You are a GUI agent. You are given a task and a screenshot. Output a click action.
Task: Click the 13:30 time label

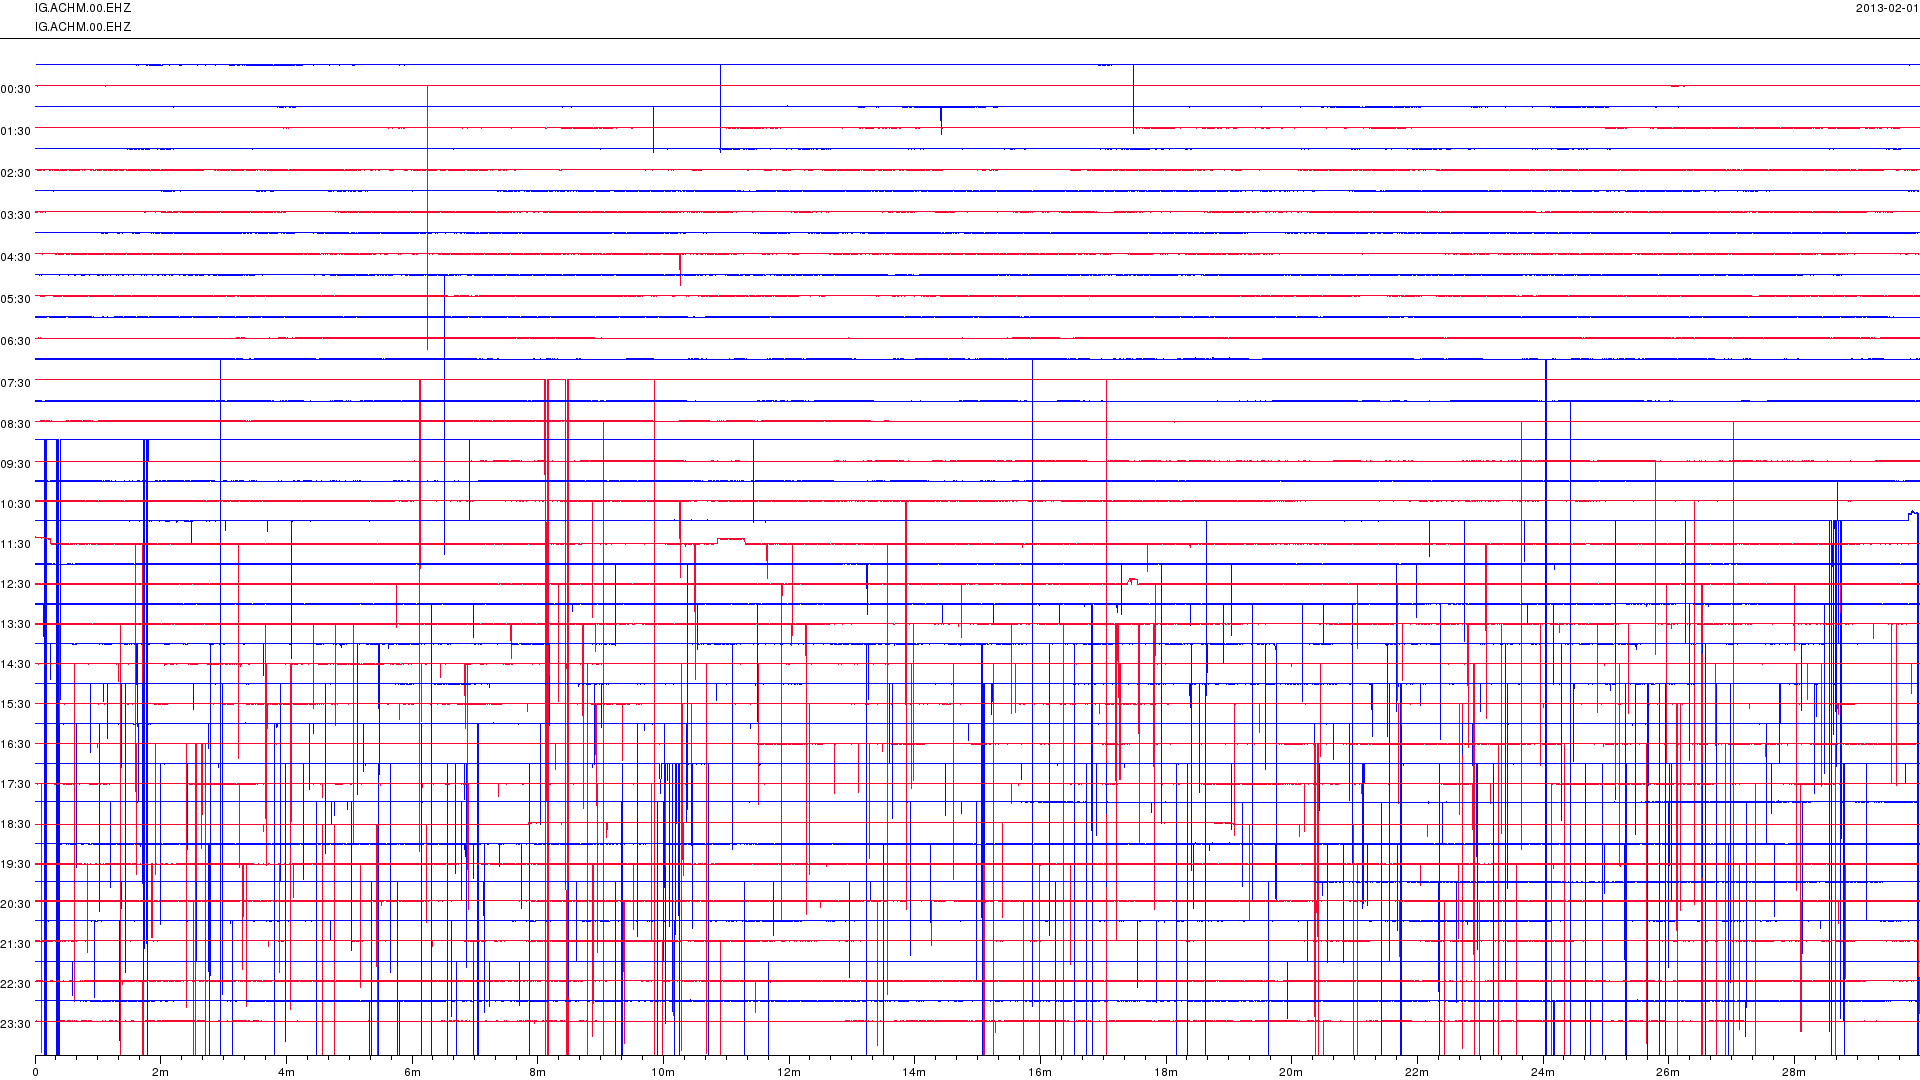click(16, 624)
